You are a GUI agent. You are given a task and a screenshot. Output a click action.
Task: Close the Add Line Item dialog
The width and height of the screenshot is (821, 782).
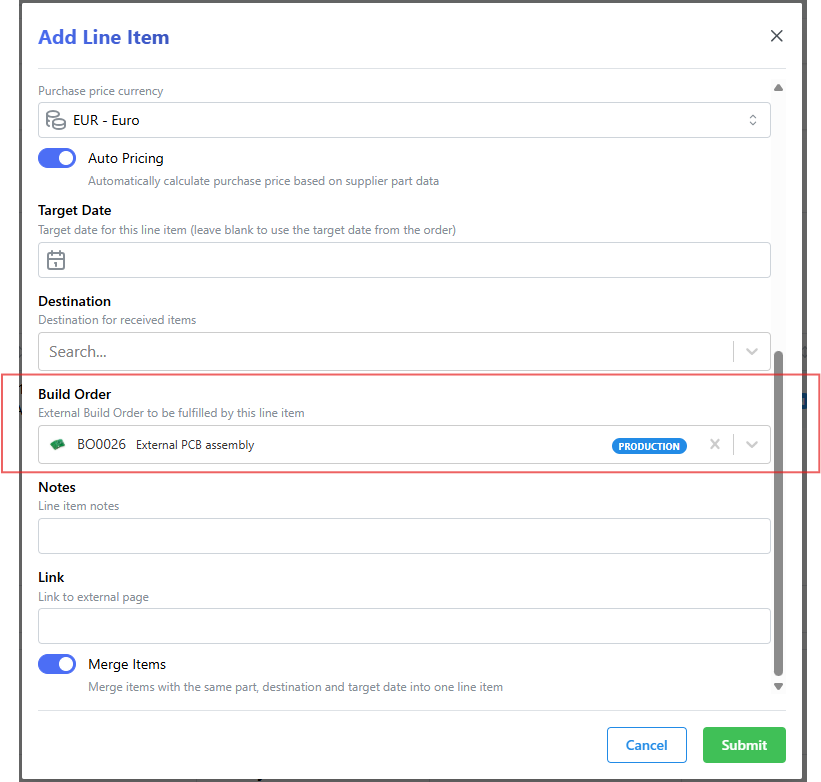click(x=777, y=35)
